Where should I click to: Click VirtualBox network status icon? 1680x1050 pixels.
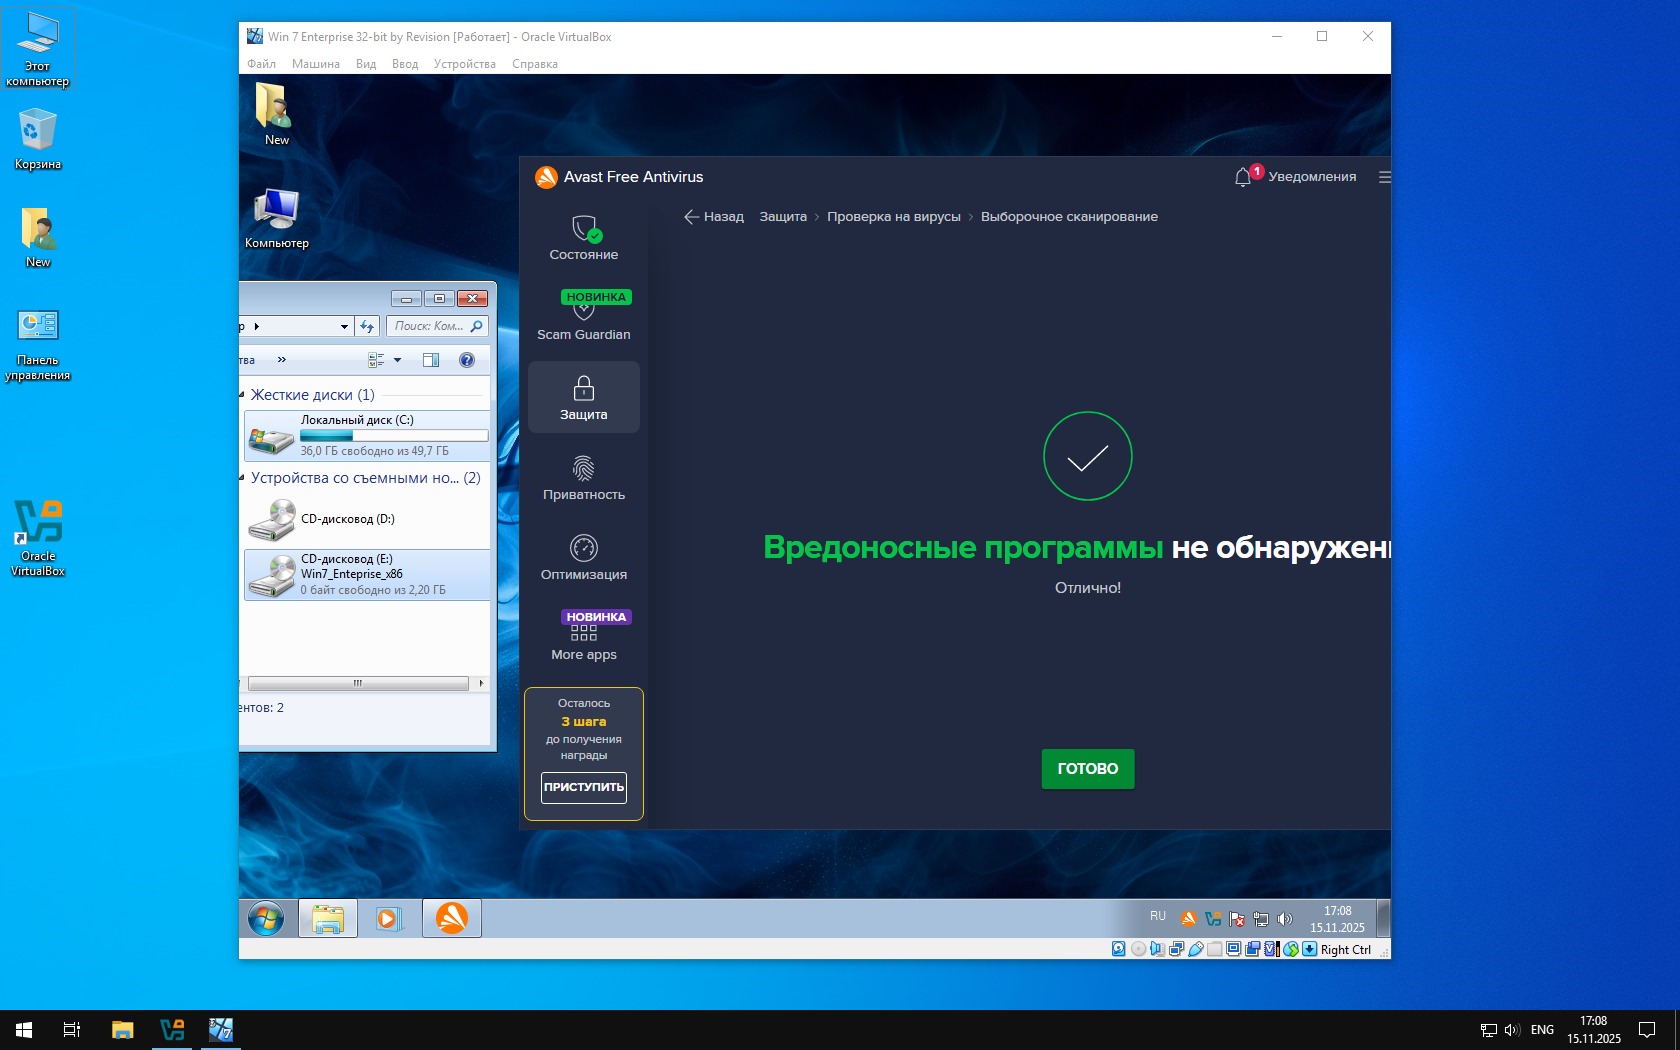pyautogui.click(x=1176, y=949)
